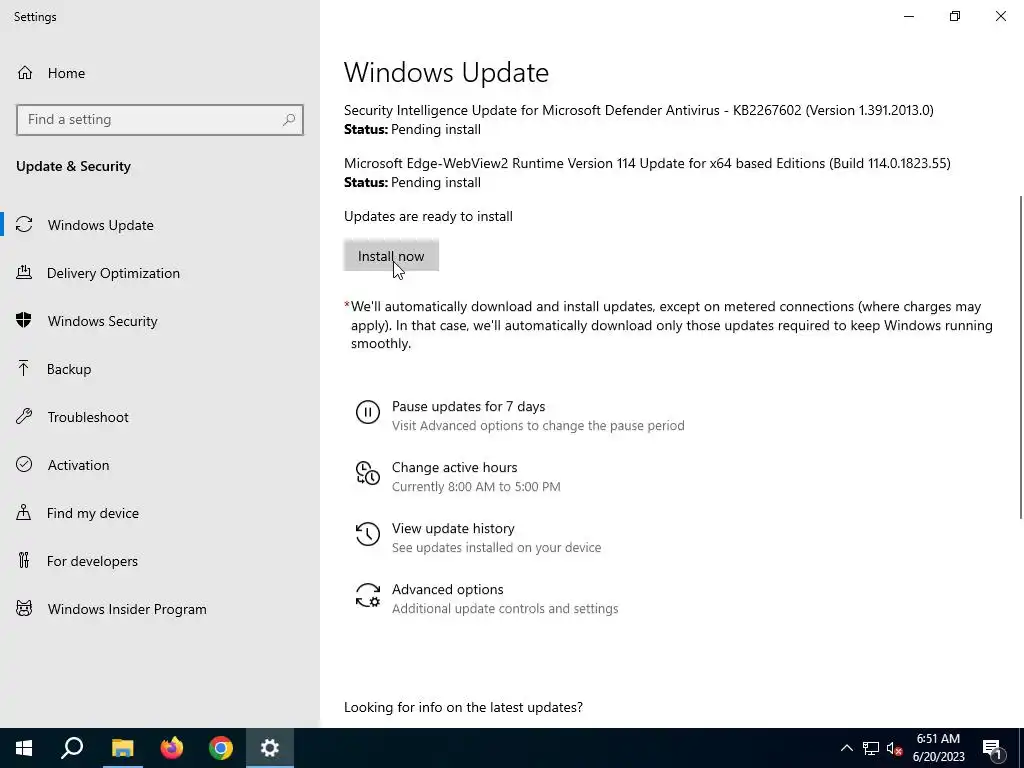Click 'Looking for info on the latest updates?'

coord(463,707)
